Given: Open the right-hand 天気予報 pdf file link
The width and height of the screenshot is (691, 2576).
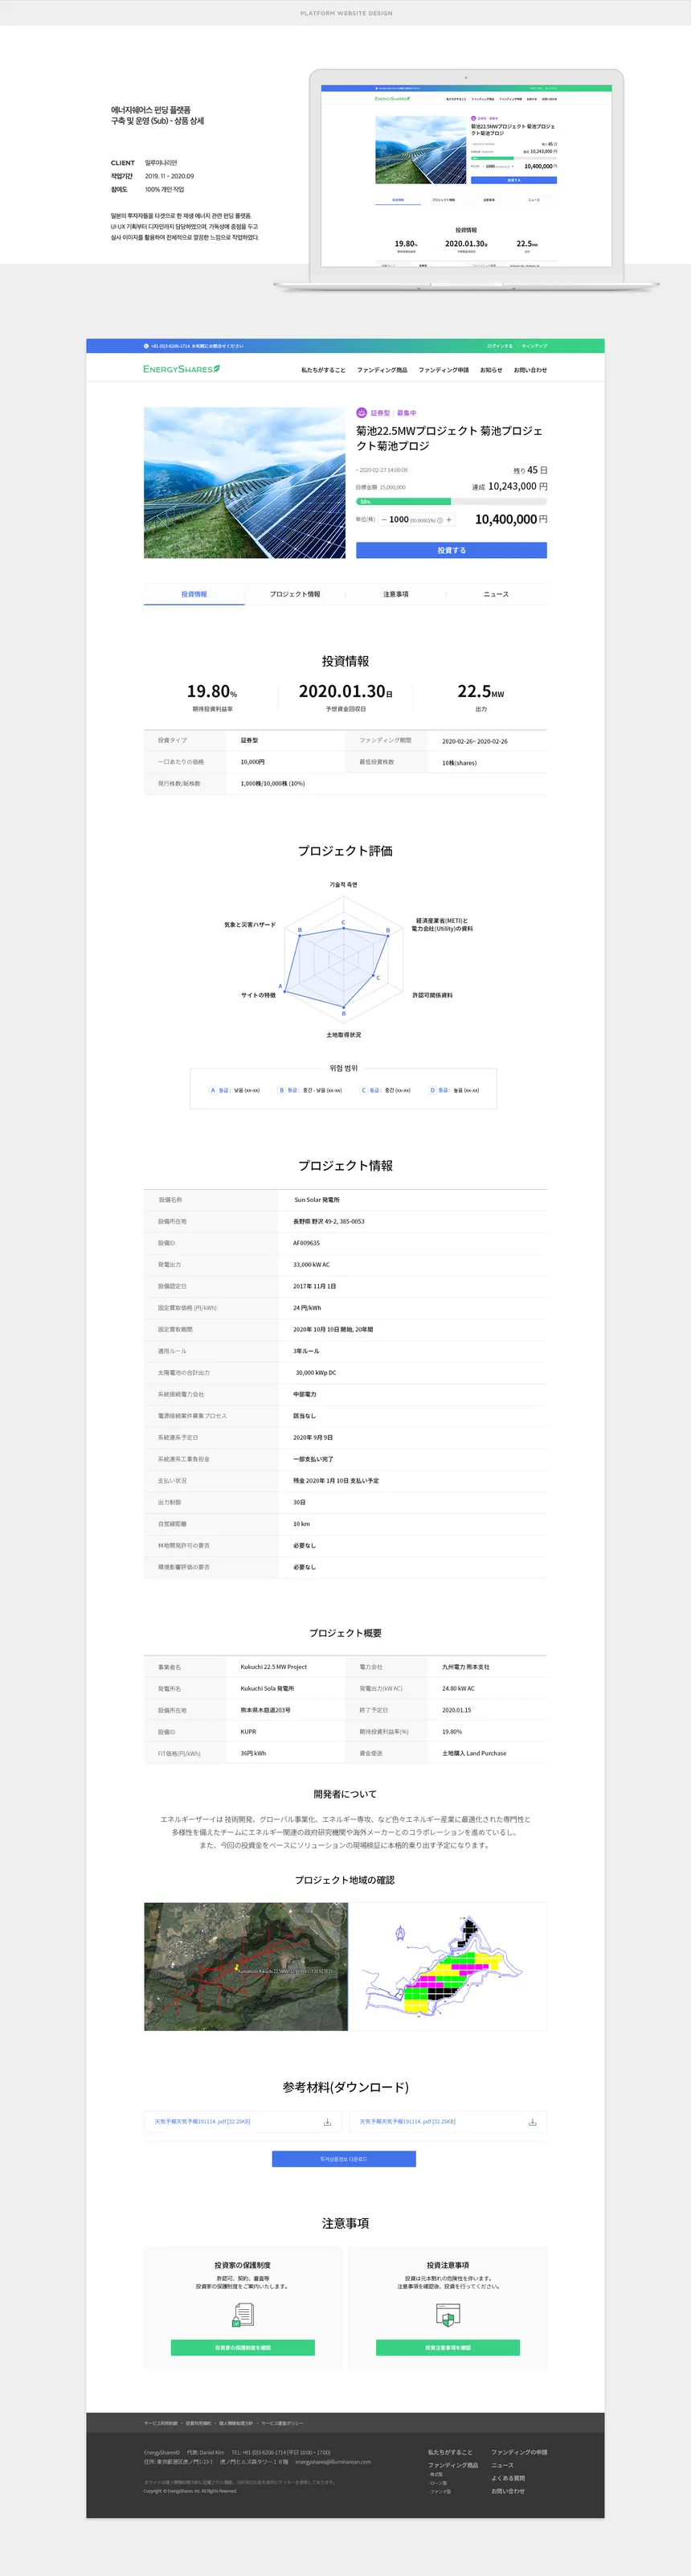Looking at the screenshot, I should click(x=407, y=2121).
